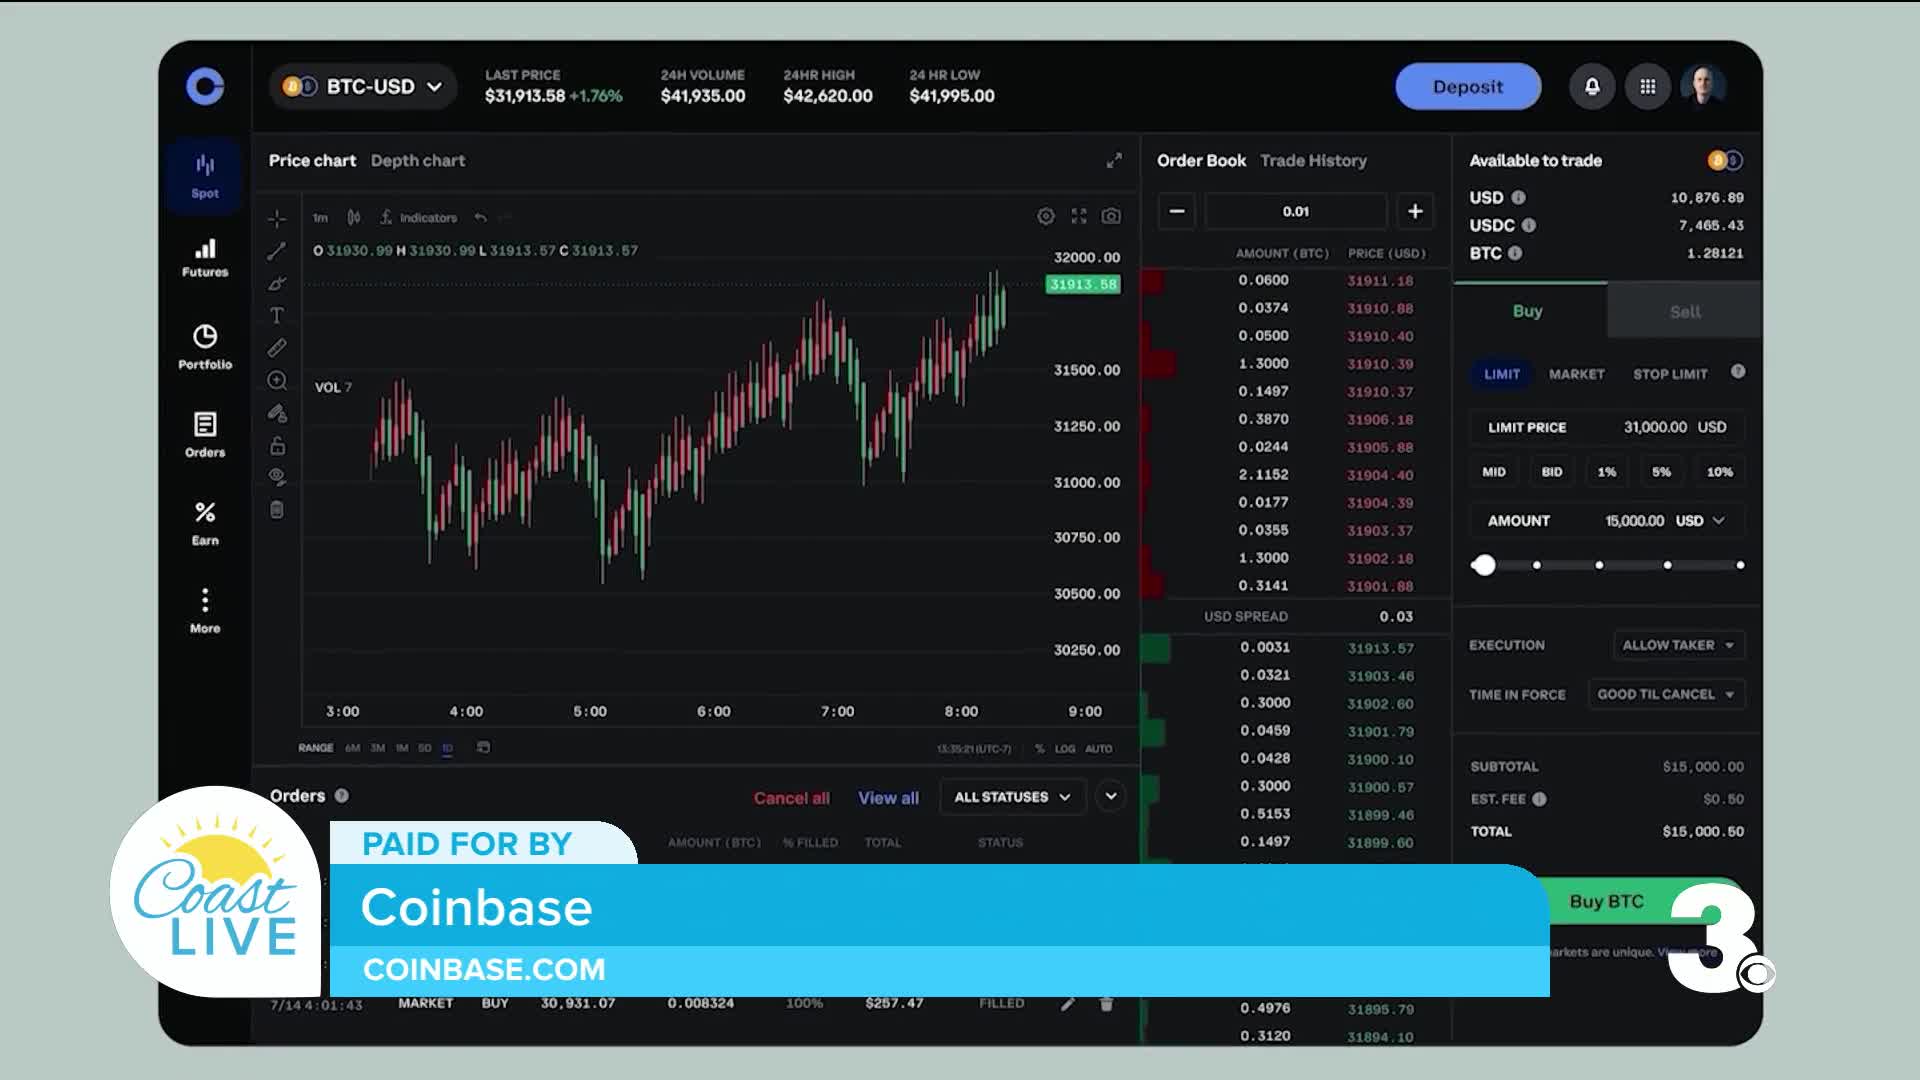The image size is (1920, 1080).
Task: Select the trend line drawing tool
Action: 277,251
